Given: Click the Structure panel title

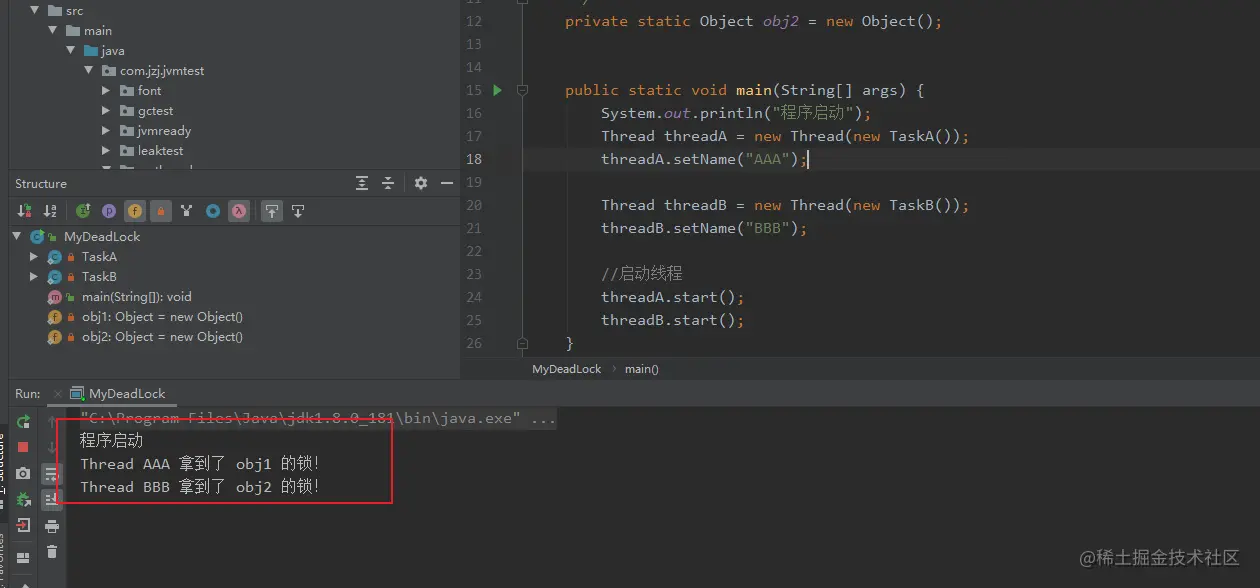Looking at the screenshot, I should [x=41, y=183].
